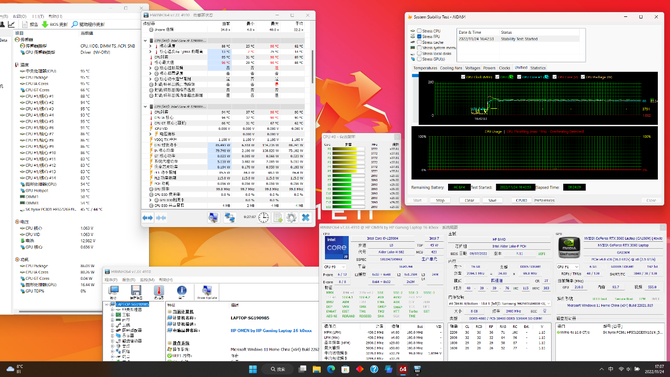The width and height of the screenshot is (670, 377).
Task: Expand the 主板 node in HWiNFO tree
Action: [x=113, y=315]
